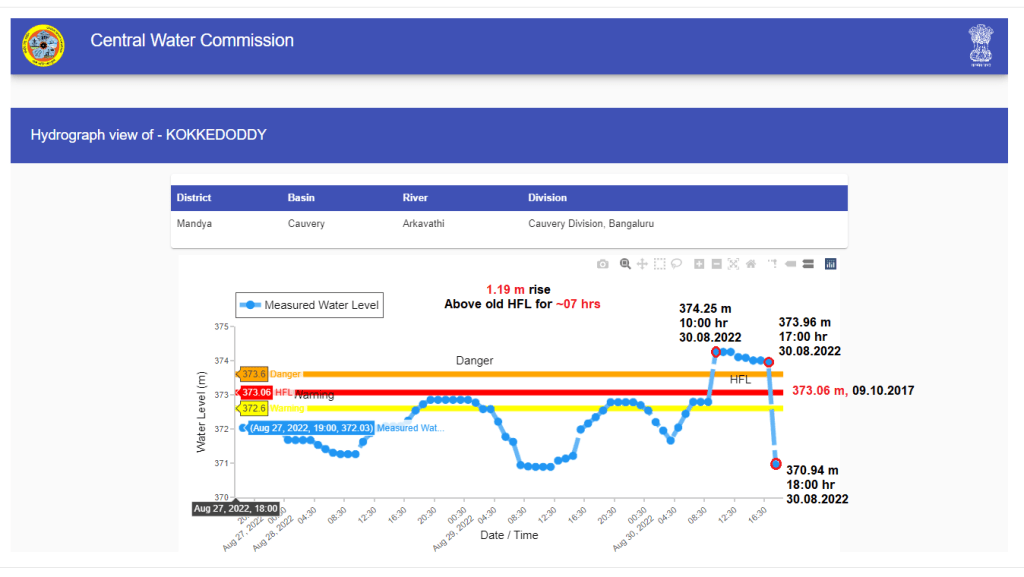Screen dimensions: 1024x577
Task: Download the plot as PNG via camera icon
Action: (x=602, y=264)
